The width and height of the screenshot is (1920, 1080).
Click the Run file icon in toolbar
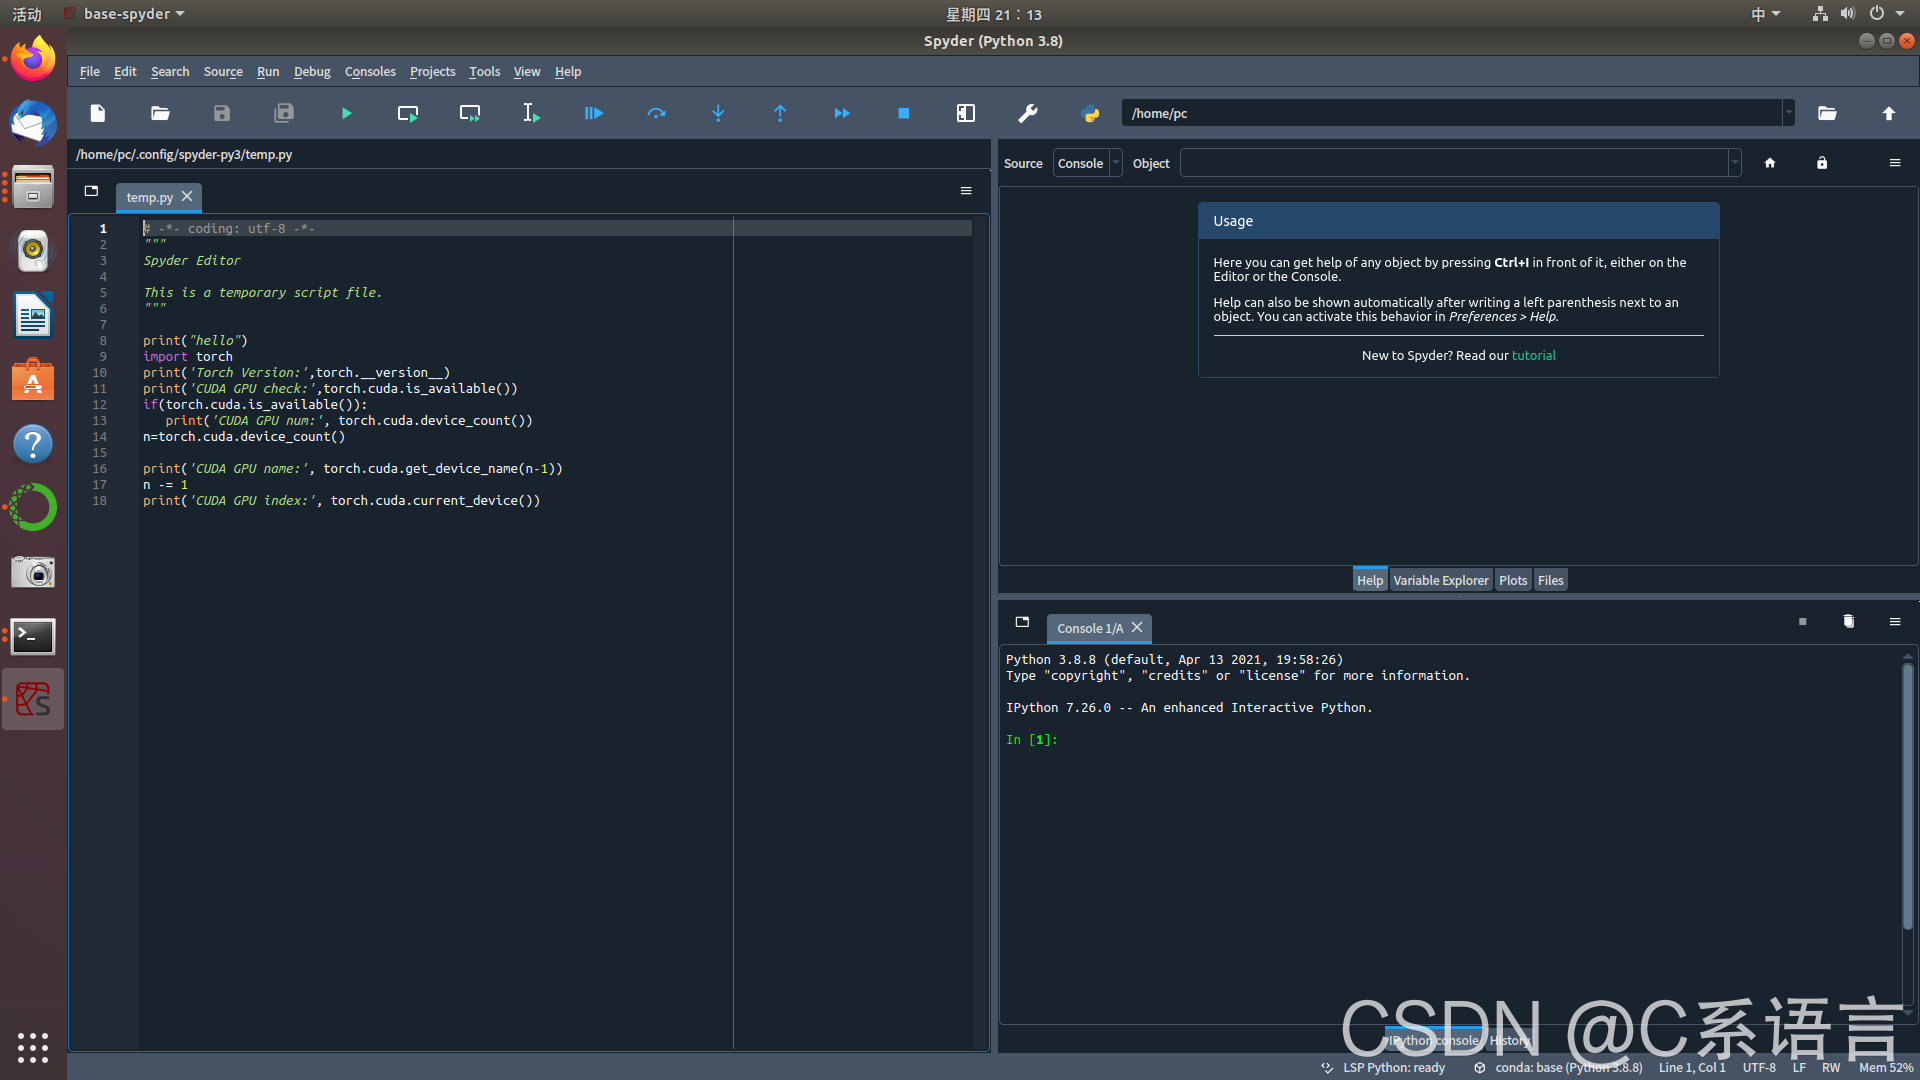[345, 113]
